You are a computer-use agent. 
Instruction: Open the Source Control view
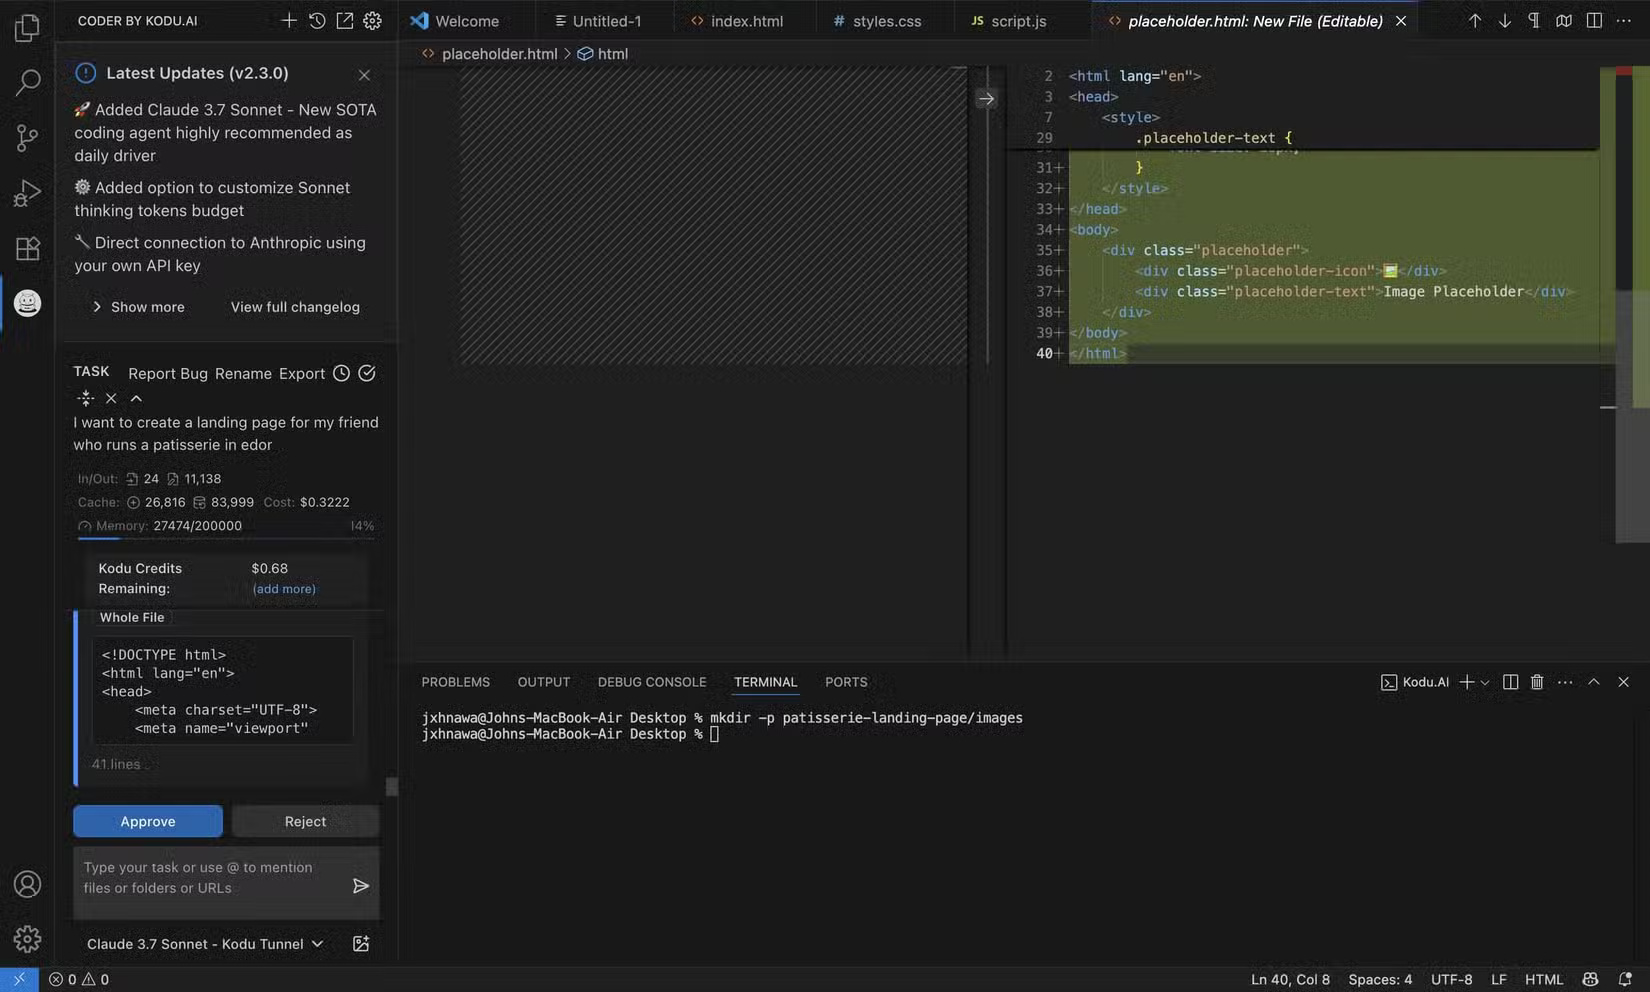pyautogui.click(x=27, y=137)
